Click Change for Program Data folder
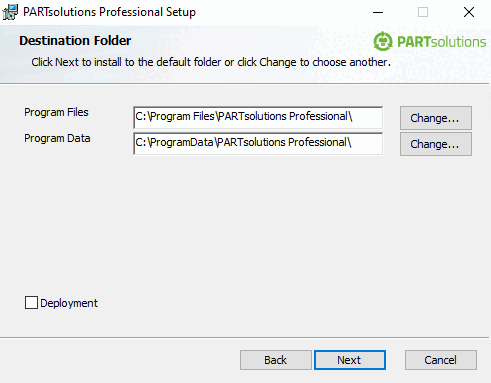 [x=436, y=144]
